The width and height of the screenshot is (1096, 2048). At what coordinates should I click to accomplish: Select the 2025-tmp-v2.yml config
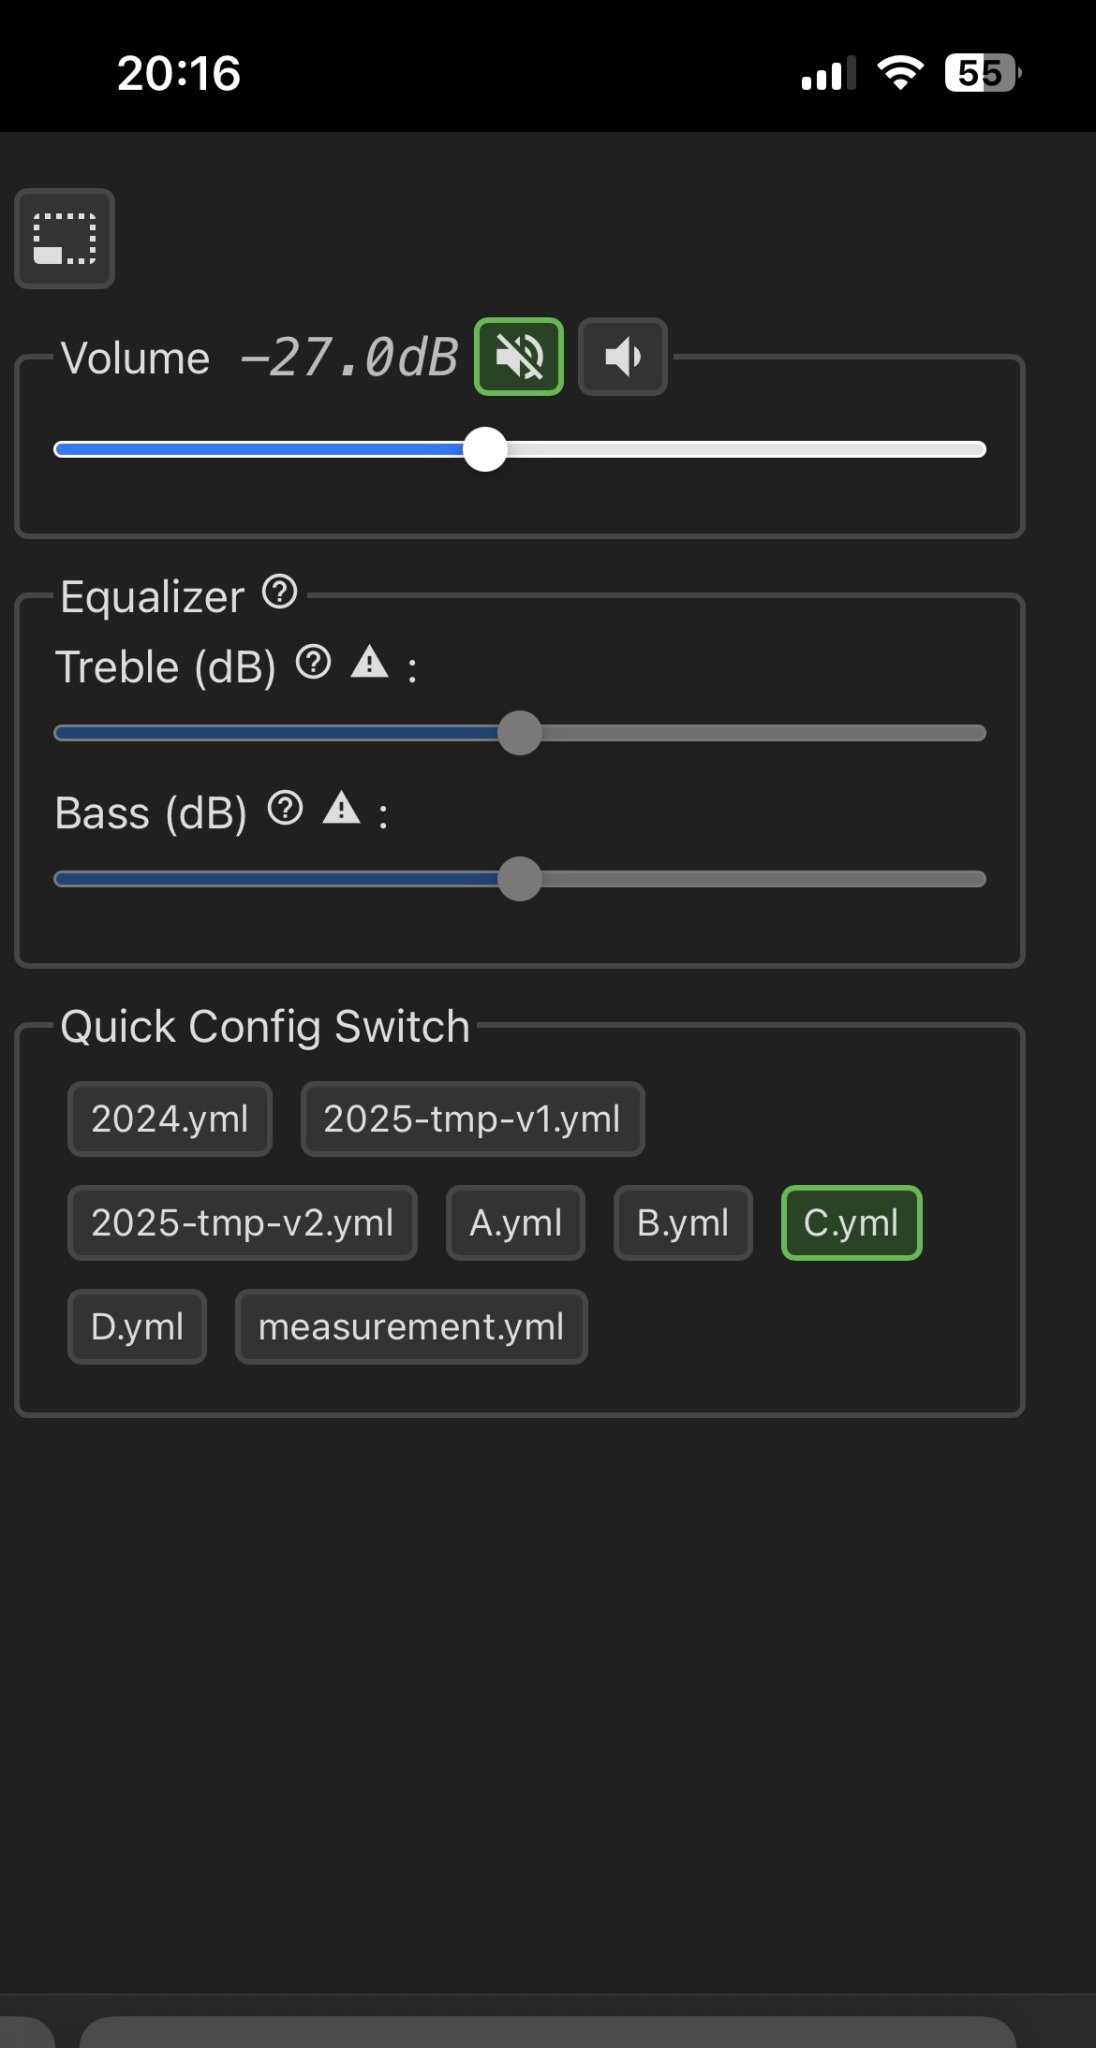click(x=243, y=1223)
